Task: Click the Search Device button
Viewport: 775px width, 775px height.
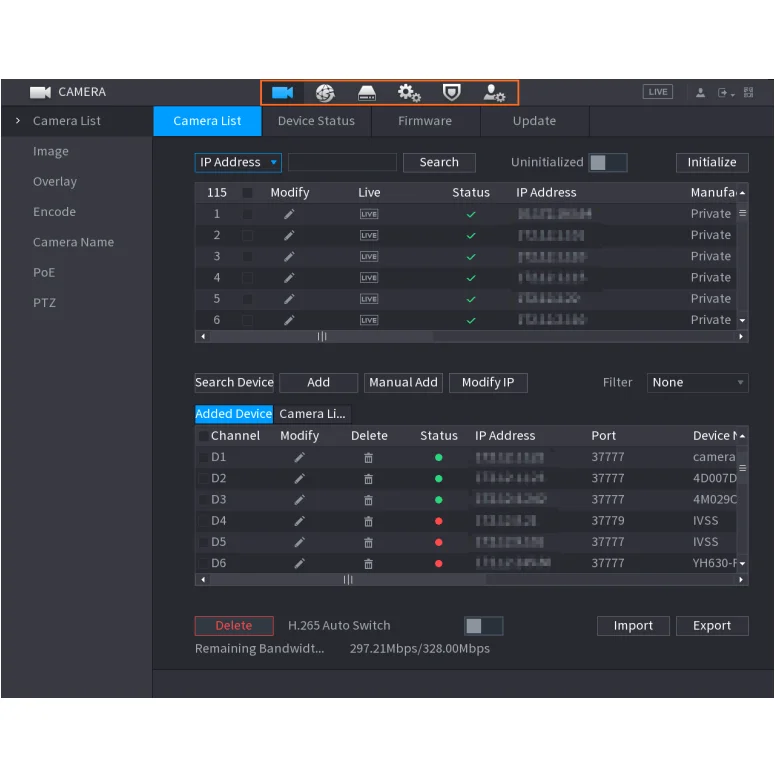Action: point(234,383)
